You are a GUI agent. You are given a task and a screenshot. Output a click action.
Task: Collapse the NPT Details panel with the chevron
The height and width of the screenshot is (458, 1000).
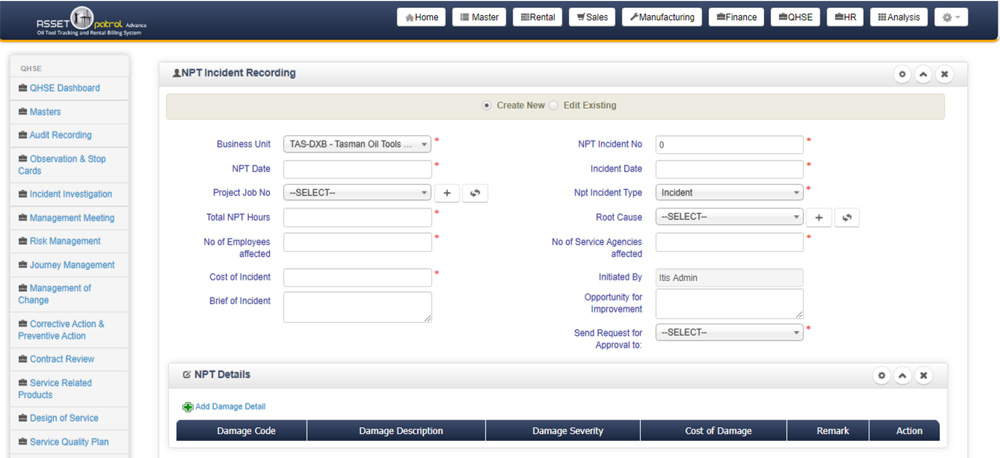[x=902, y=375]
